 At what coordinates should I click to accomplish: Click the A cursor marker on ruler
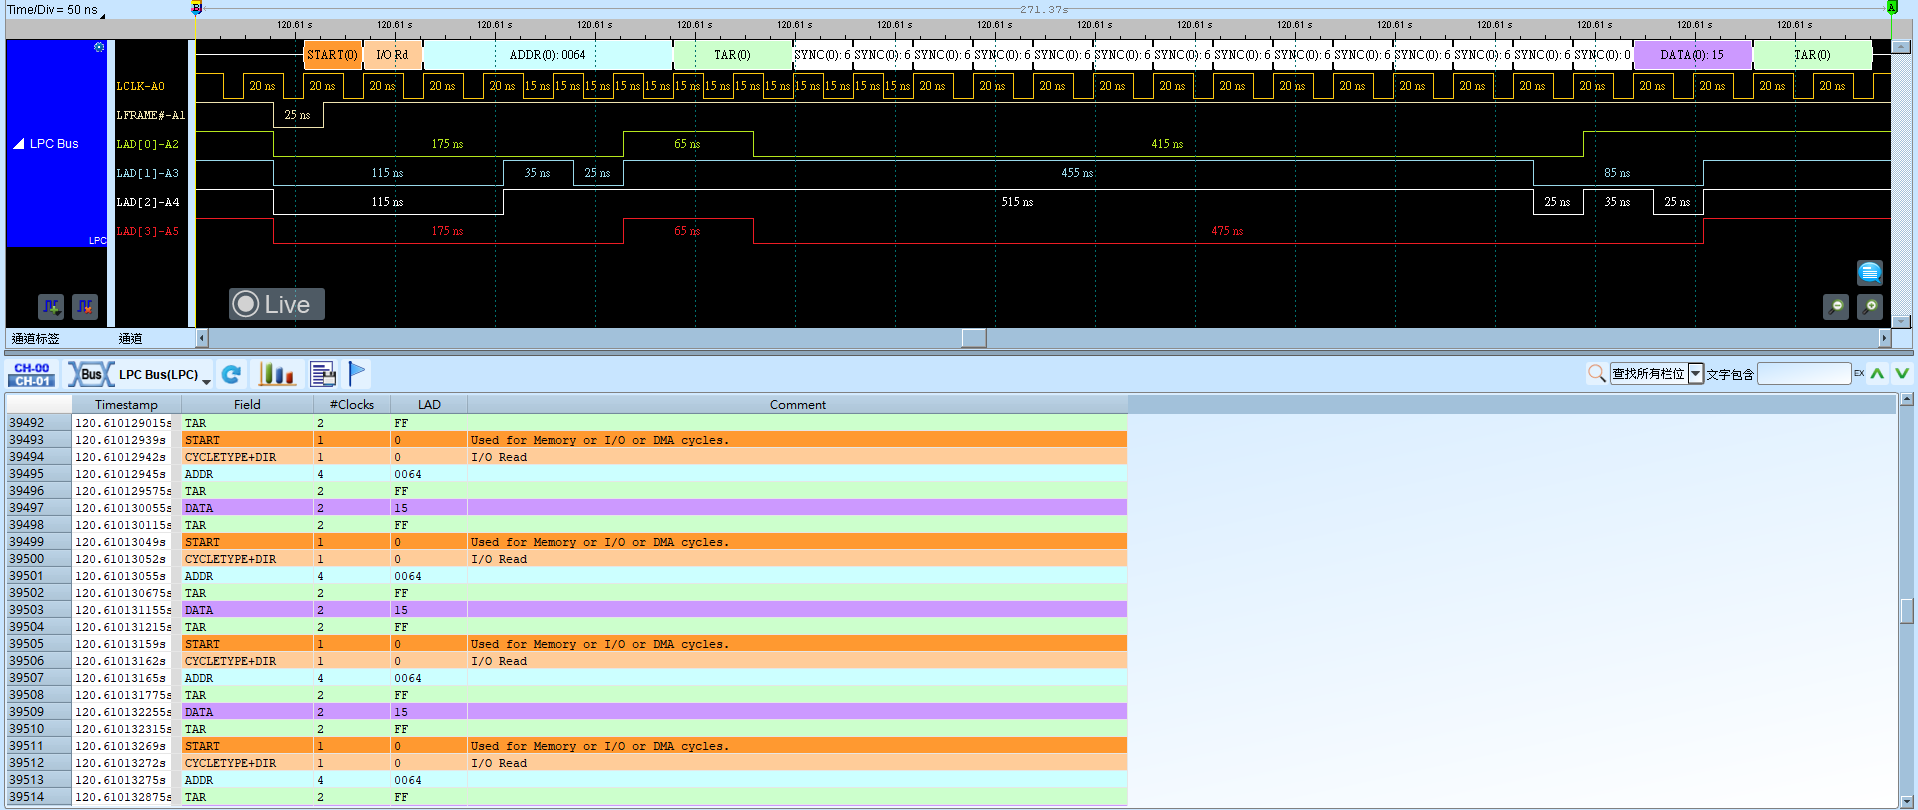pyautogui.click(x=1892, y=8)
